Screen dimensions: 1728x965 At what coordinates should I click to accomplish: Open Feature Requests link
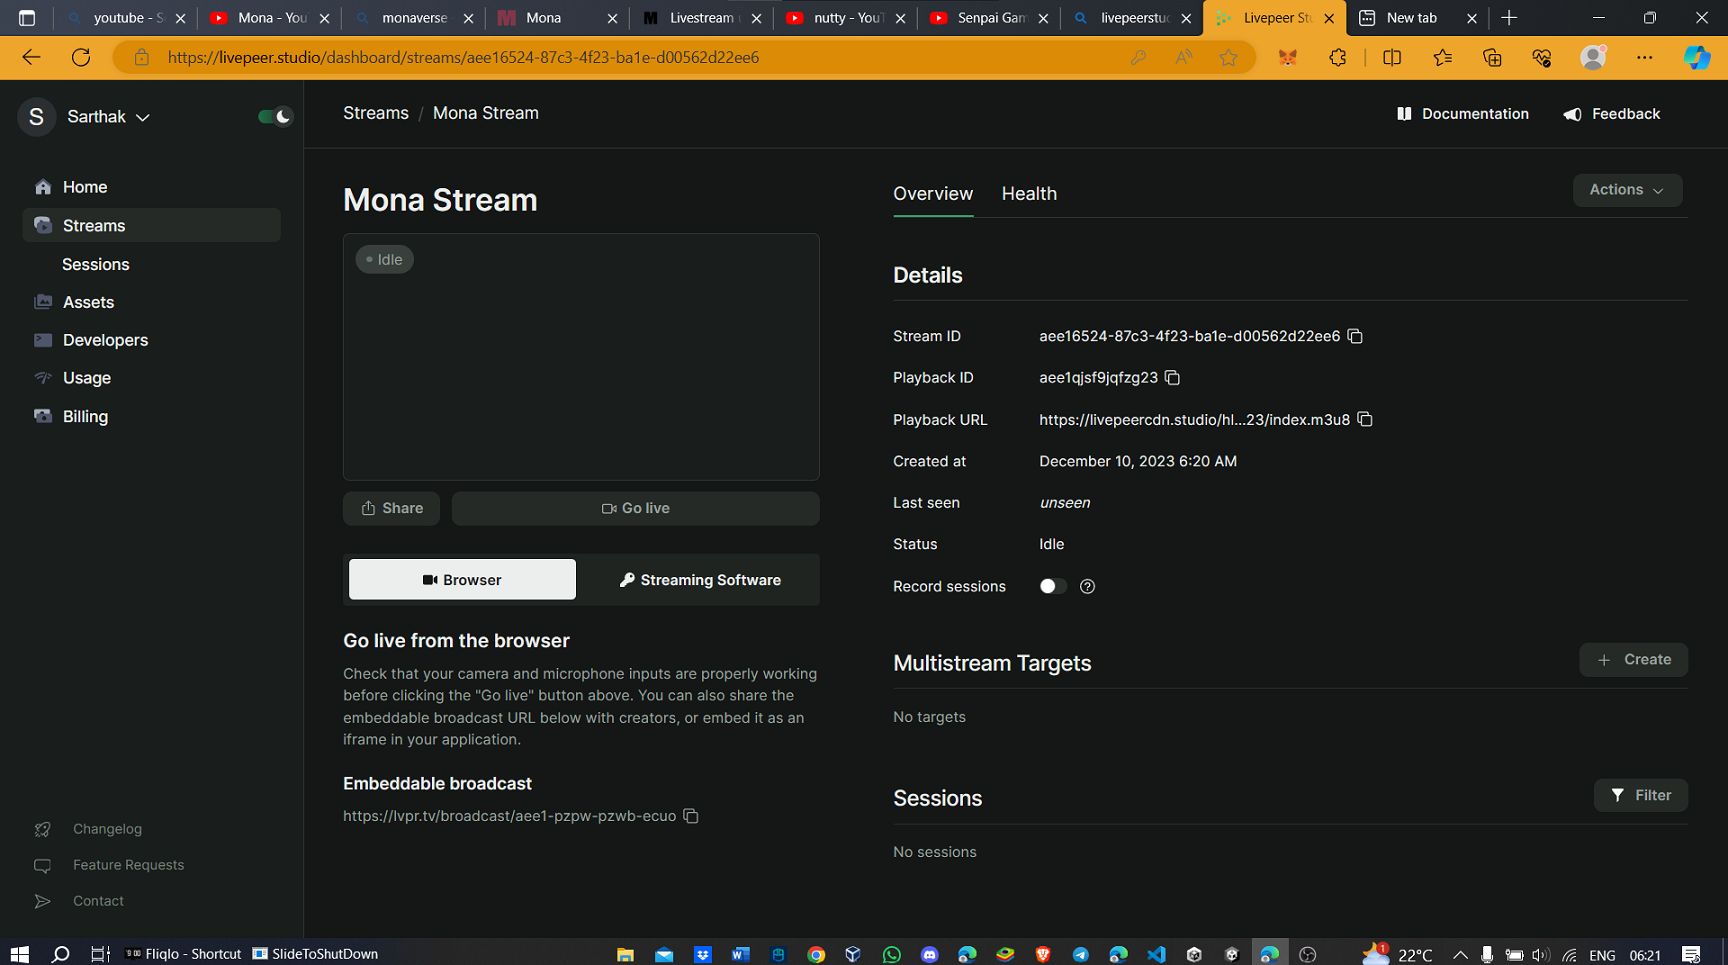click(x=128, y=865)
